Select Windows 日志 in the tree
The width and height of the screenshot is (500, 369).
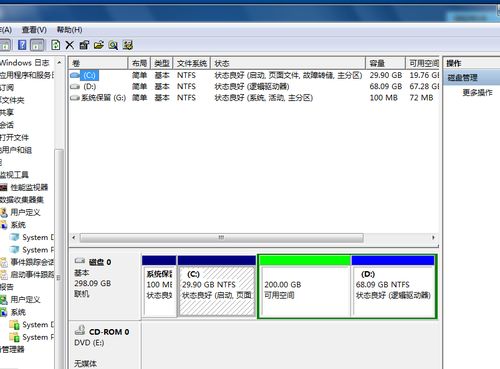coord(25,63)
